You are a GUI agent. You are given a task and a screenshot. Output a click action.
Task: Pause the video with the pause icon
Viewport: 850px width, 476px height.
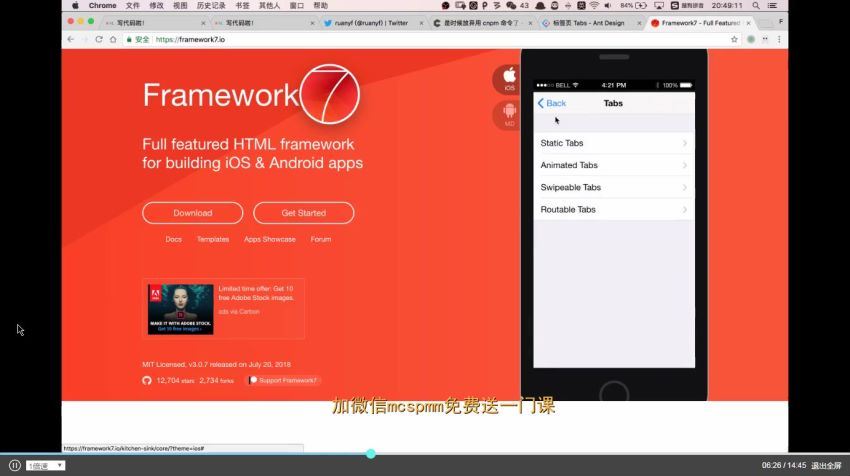coord(15,465)
